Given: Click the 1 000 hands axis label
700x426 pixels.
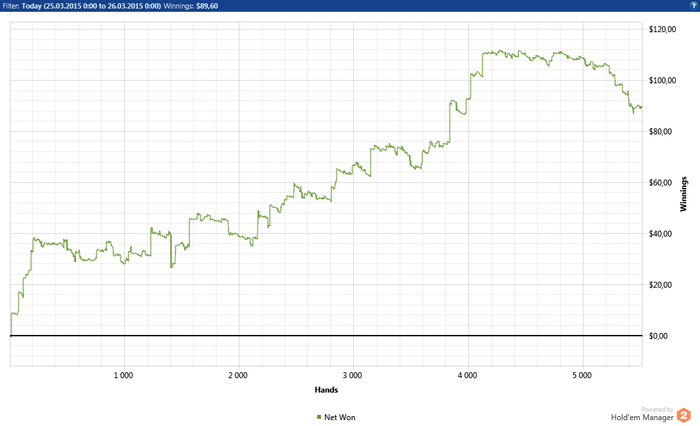Looking at the screenshot, I should tap(123, 375).
